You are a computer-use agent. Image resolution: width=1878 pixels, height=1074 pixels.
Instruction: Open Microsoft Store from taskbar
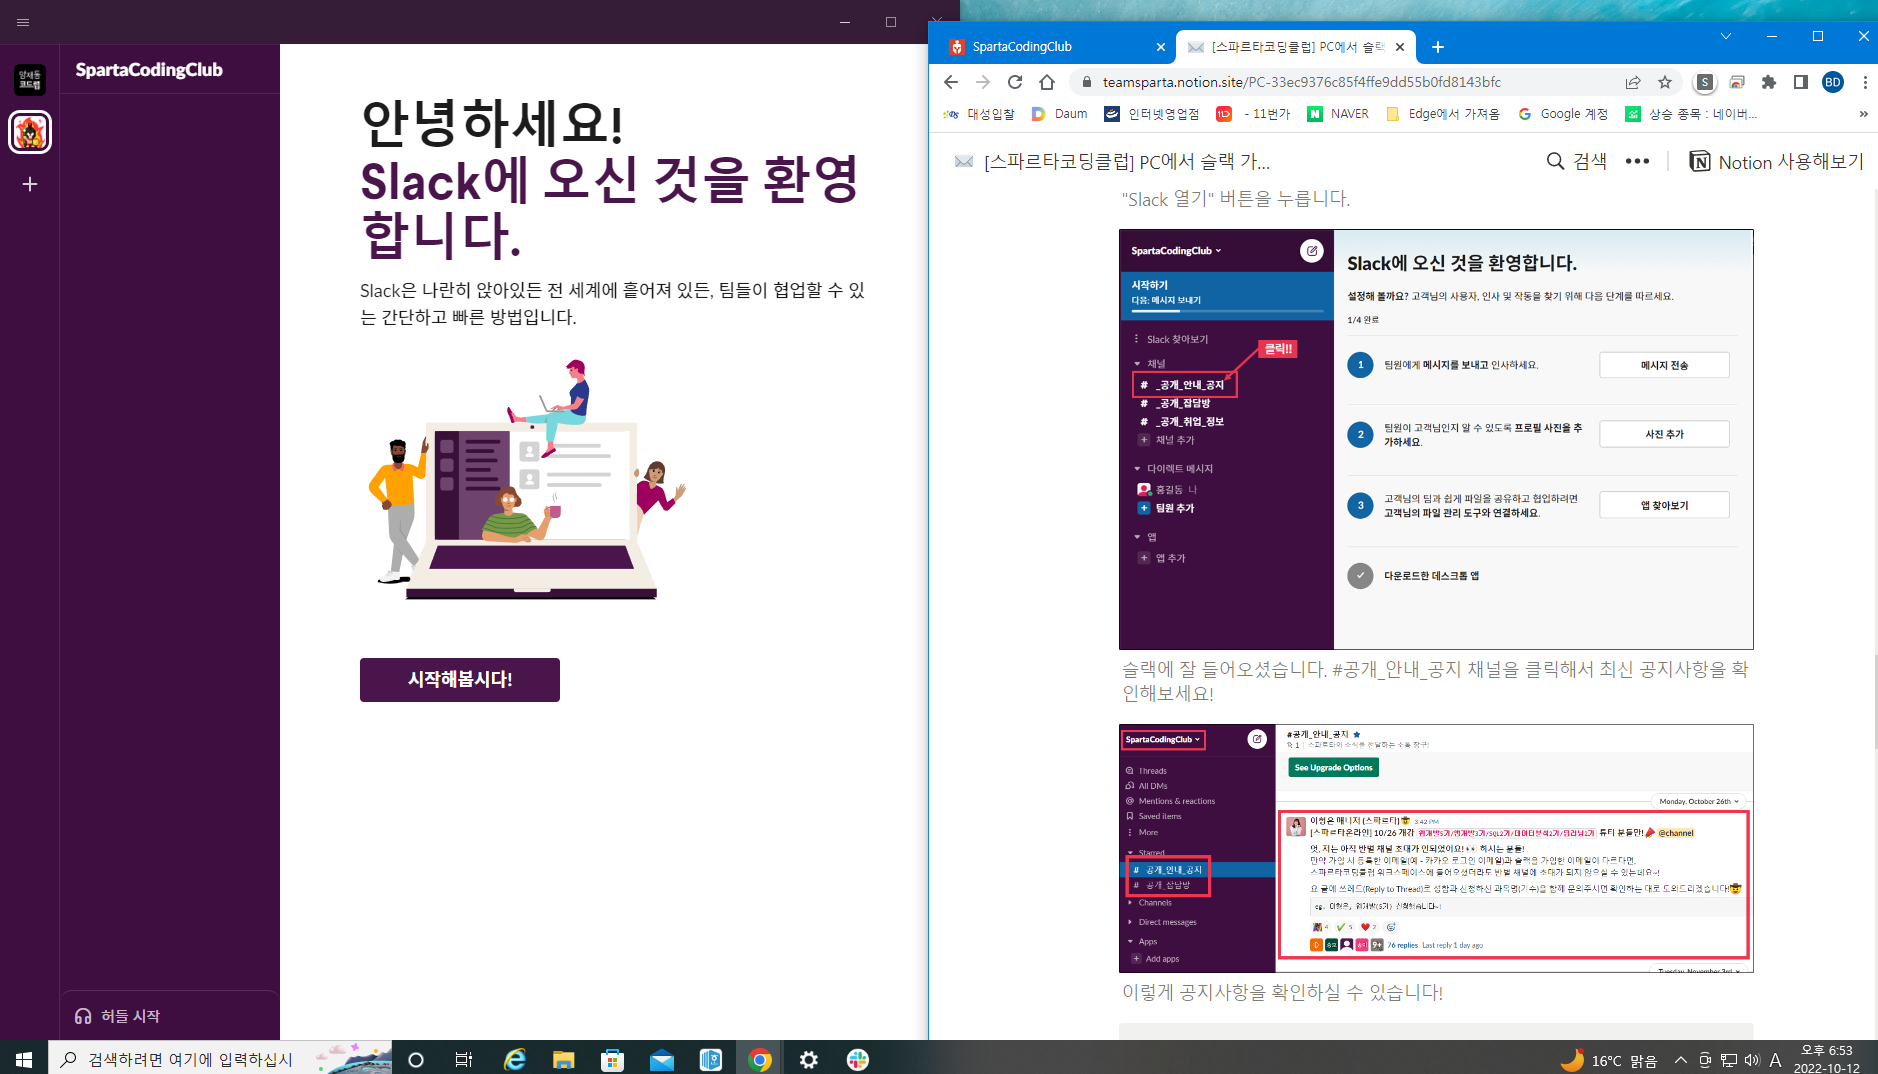click(612, 1059)
